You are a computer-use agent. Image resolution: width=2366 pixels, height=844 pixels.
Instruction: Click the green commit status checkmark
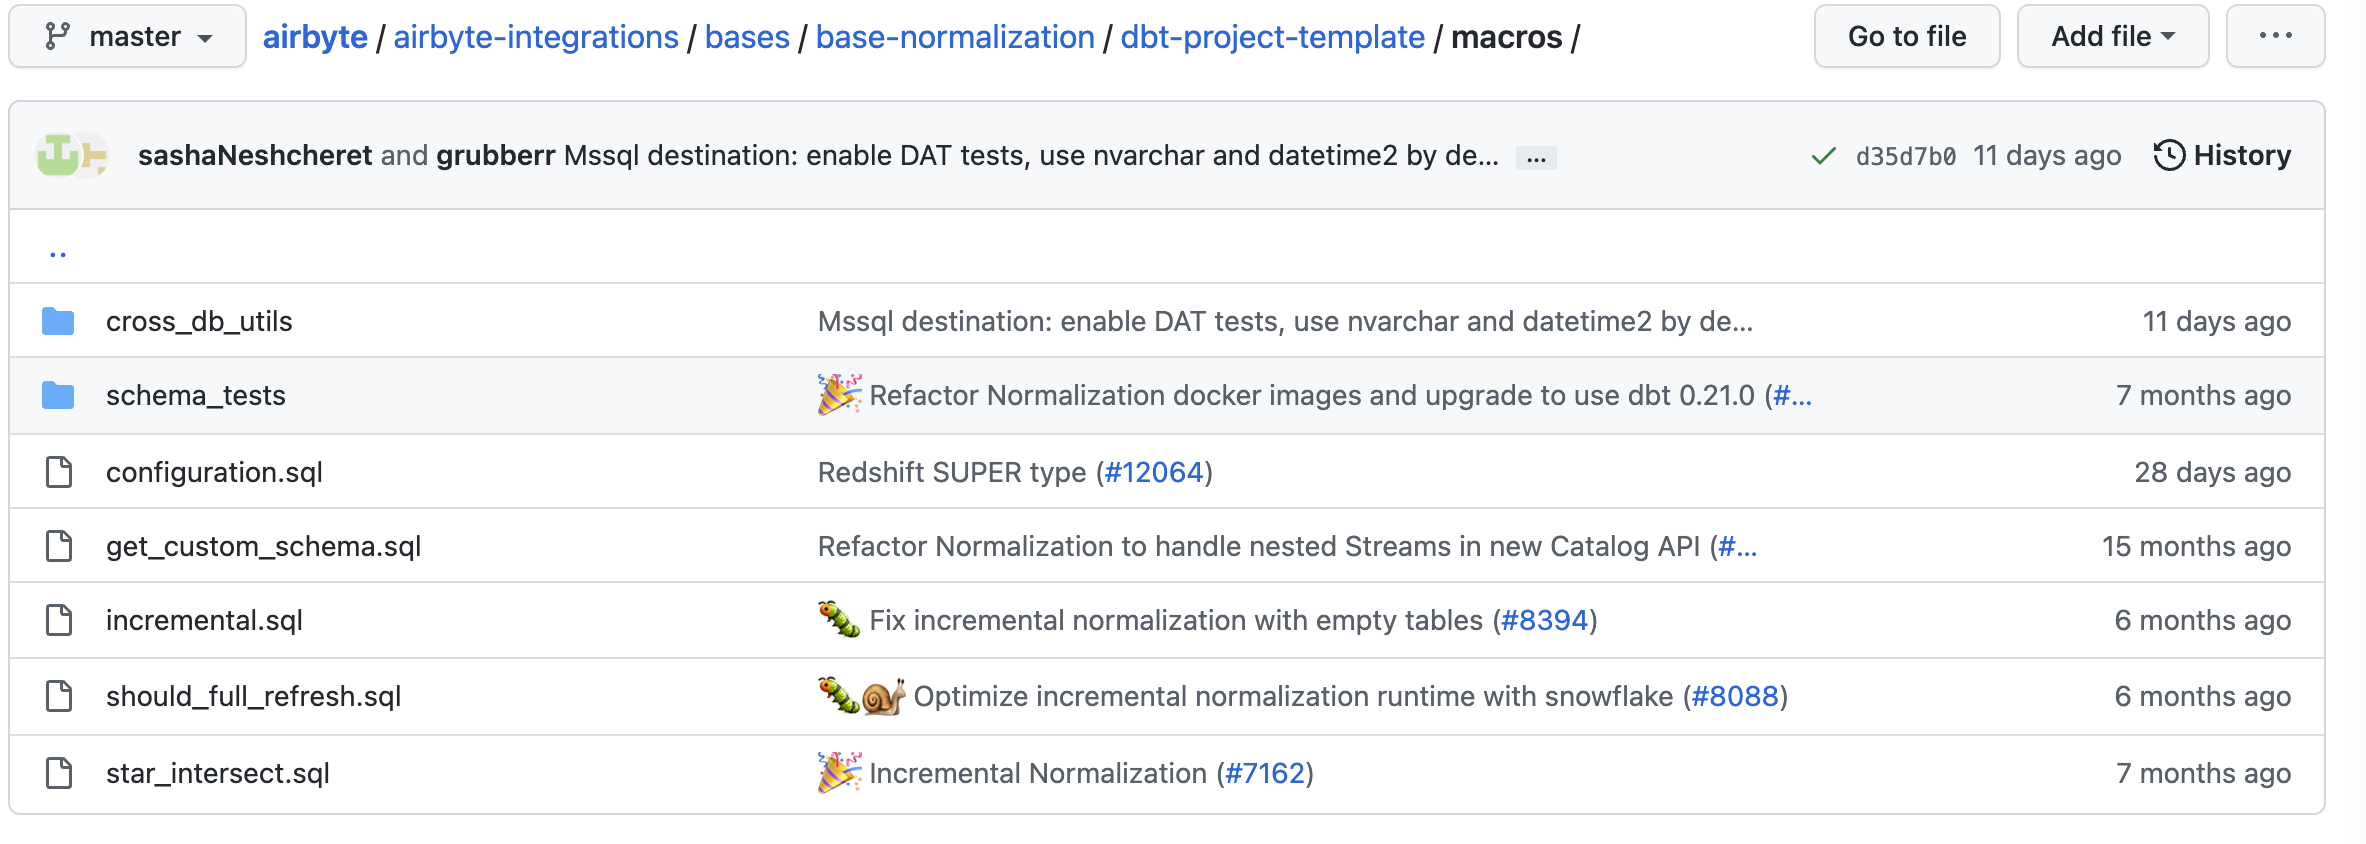tap(1823, 156)
